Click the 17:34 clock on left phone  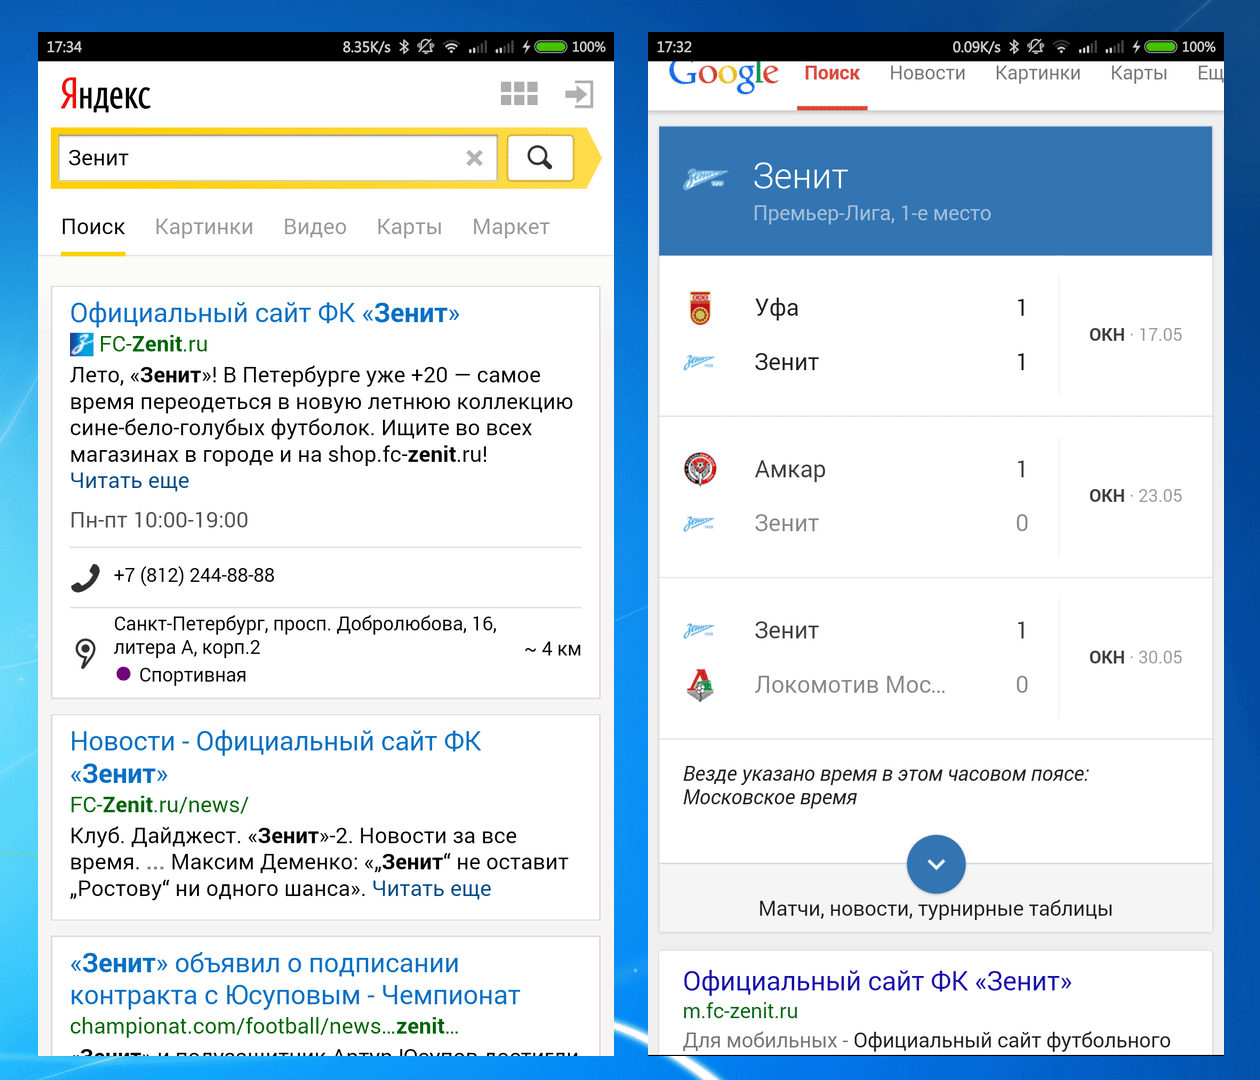point(64,47)
